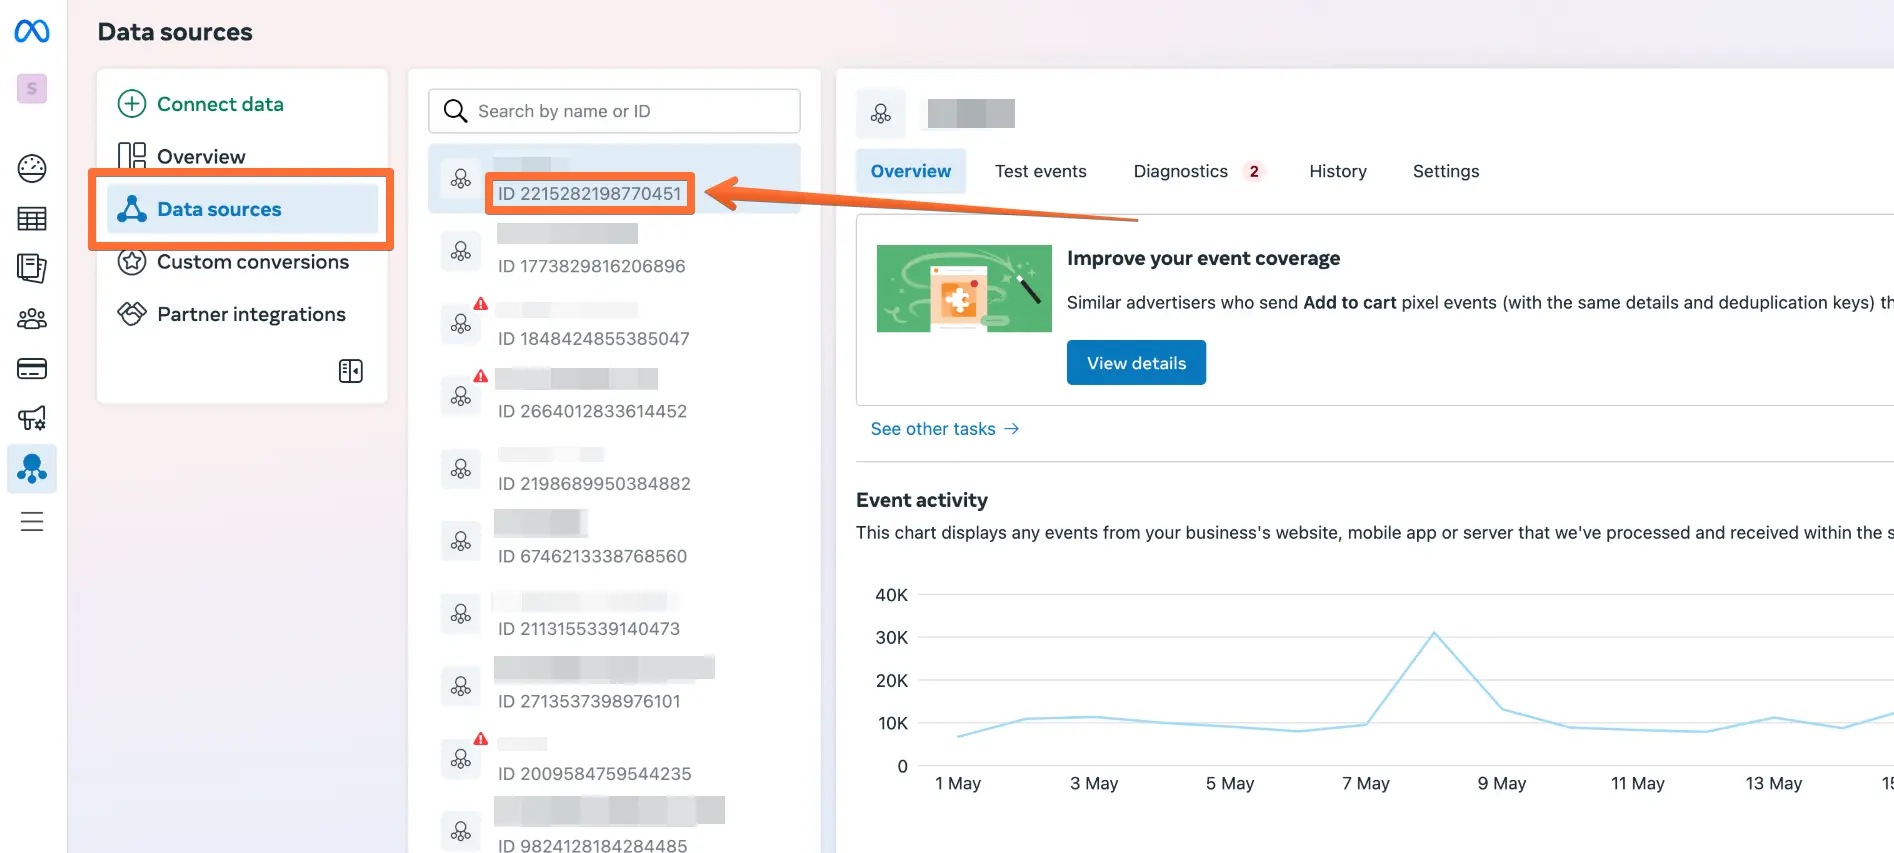This screenshot has height=853, width=1894.
Task: Expand the All tools hamburger menu
Action: pos(32,521)
